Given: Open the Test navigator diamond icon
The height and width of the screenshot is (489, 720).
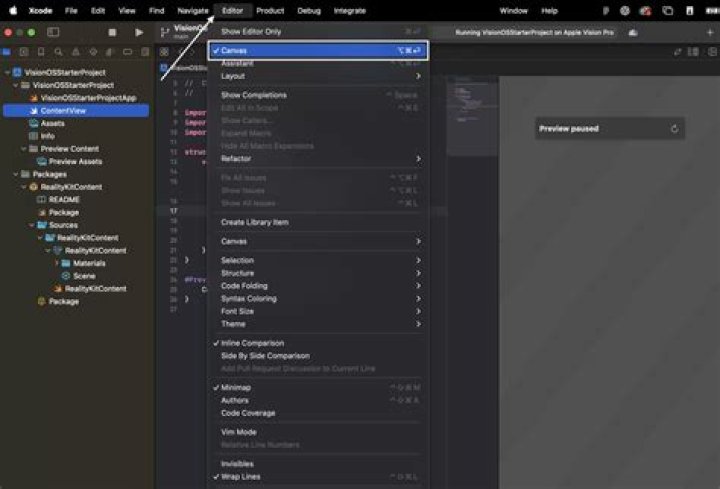Looking at the screenshot, I should click(x=93, y=52).
